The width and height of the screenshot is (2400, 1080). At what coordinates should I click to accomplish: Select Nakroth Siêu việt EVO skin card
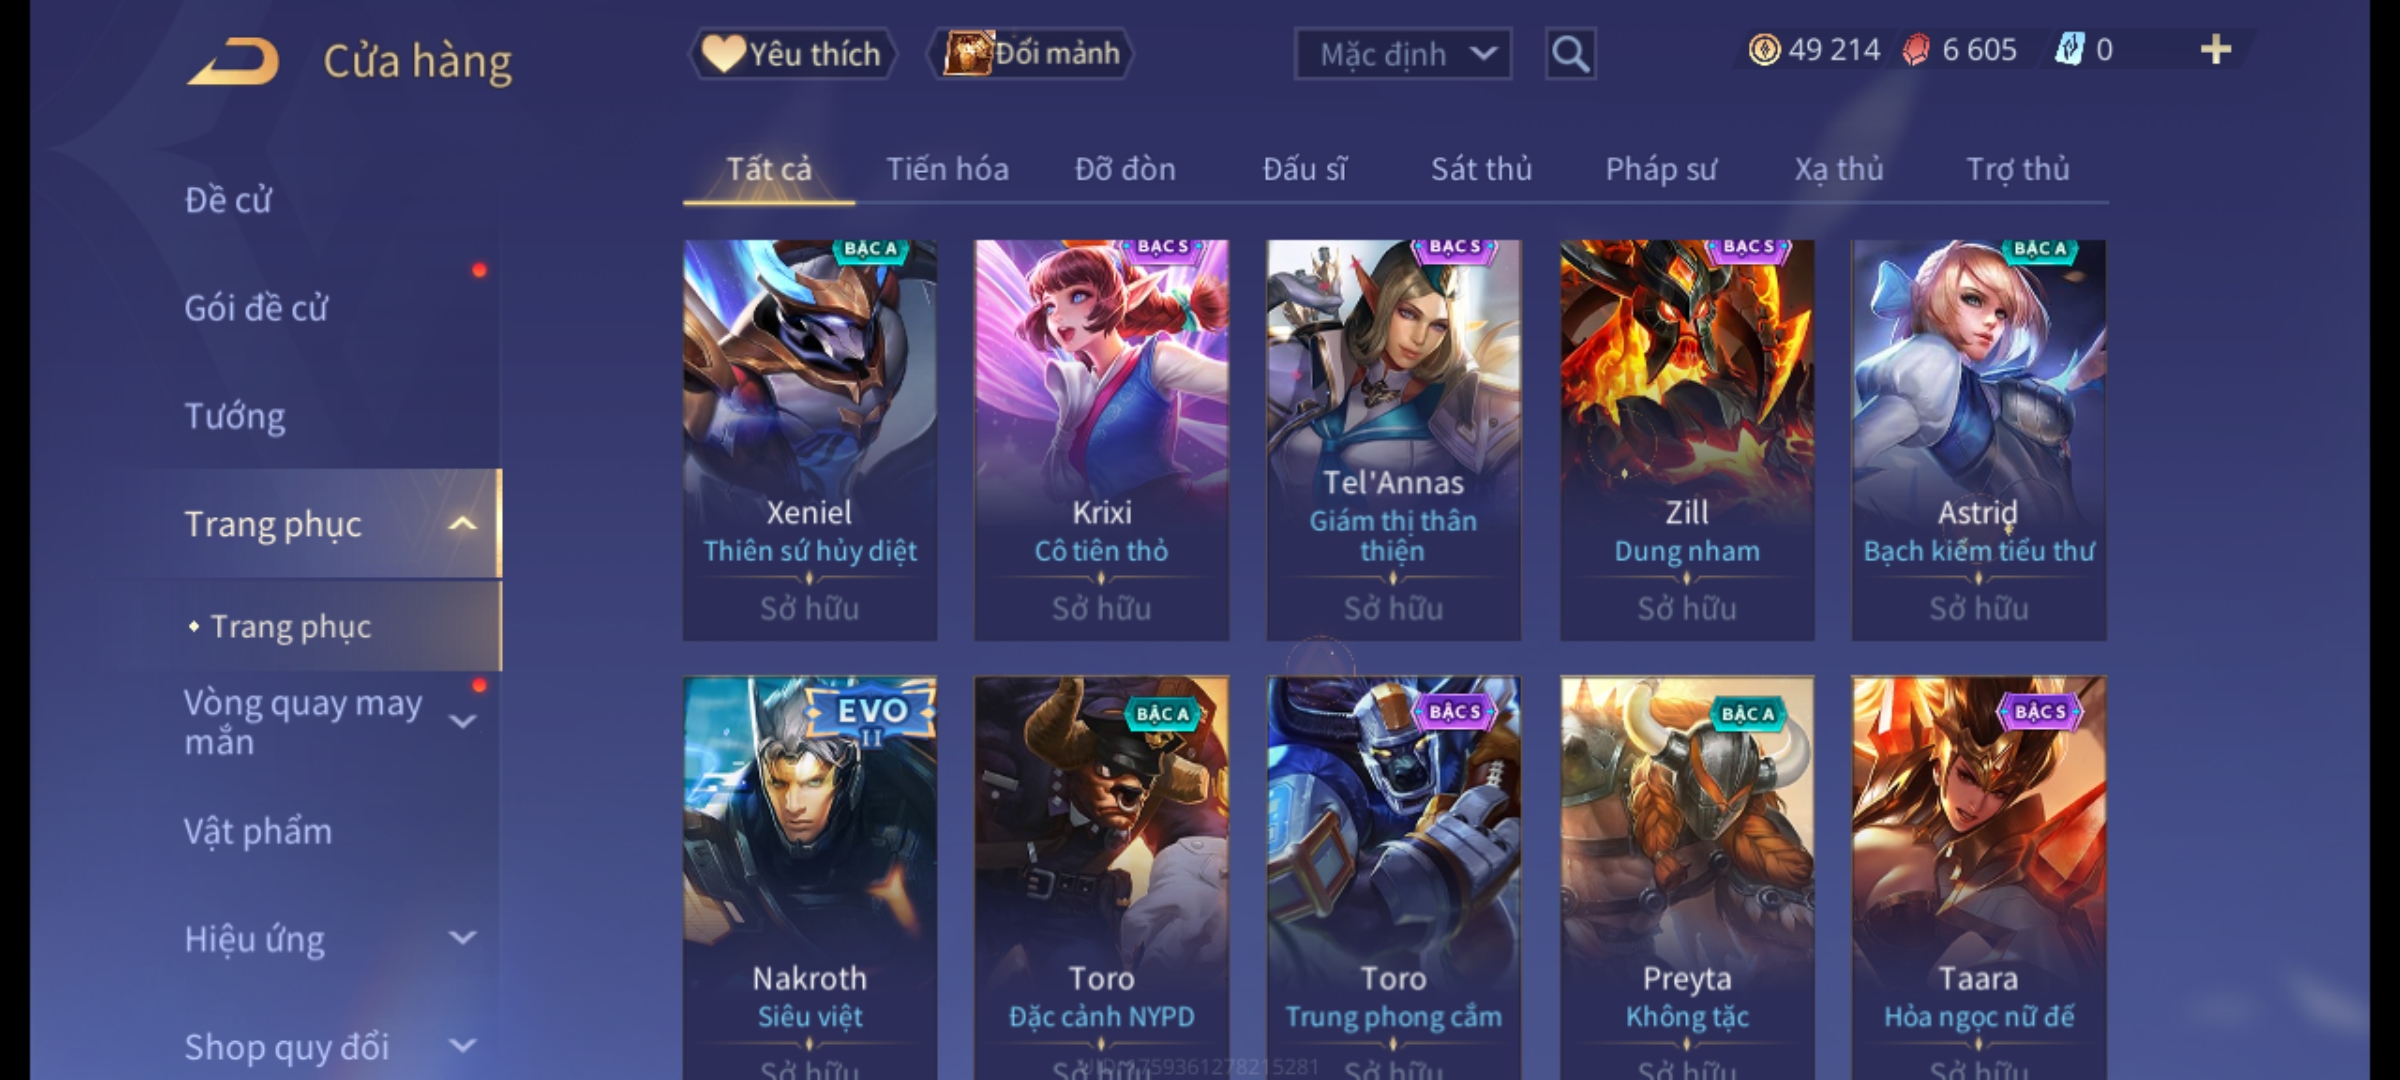point(810,878)
